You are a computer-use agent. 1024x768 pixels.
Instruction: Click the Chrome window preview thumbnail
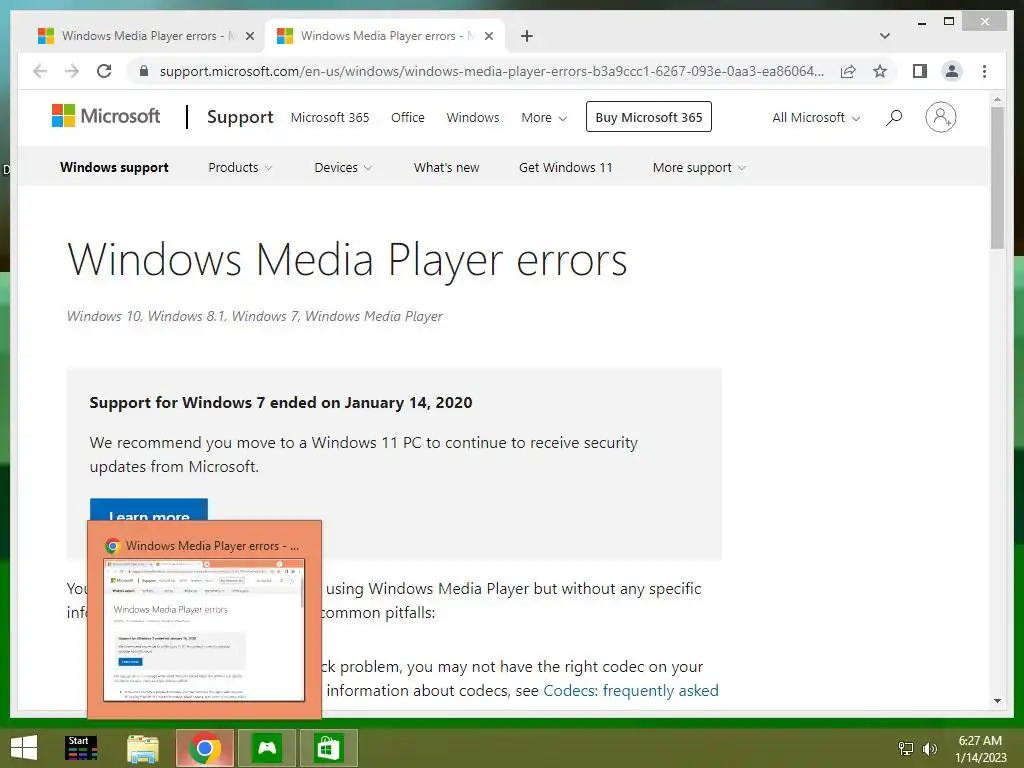pos(204,630)
